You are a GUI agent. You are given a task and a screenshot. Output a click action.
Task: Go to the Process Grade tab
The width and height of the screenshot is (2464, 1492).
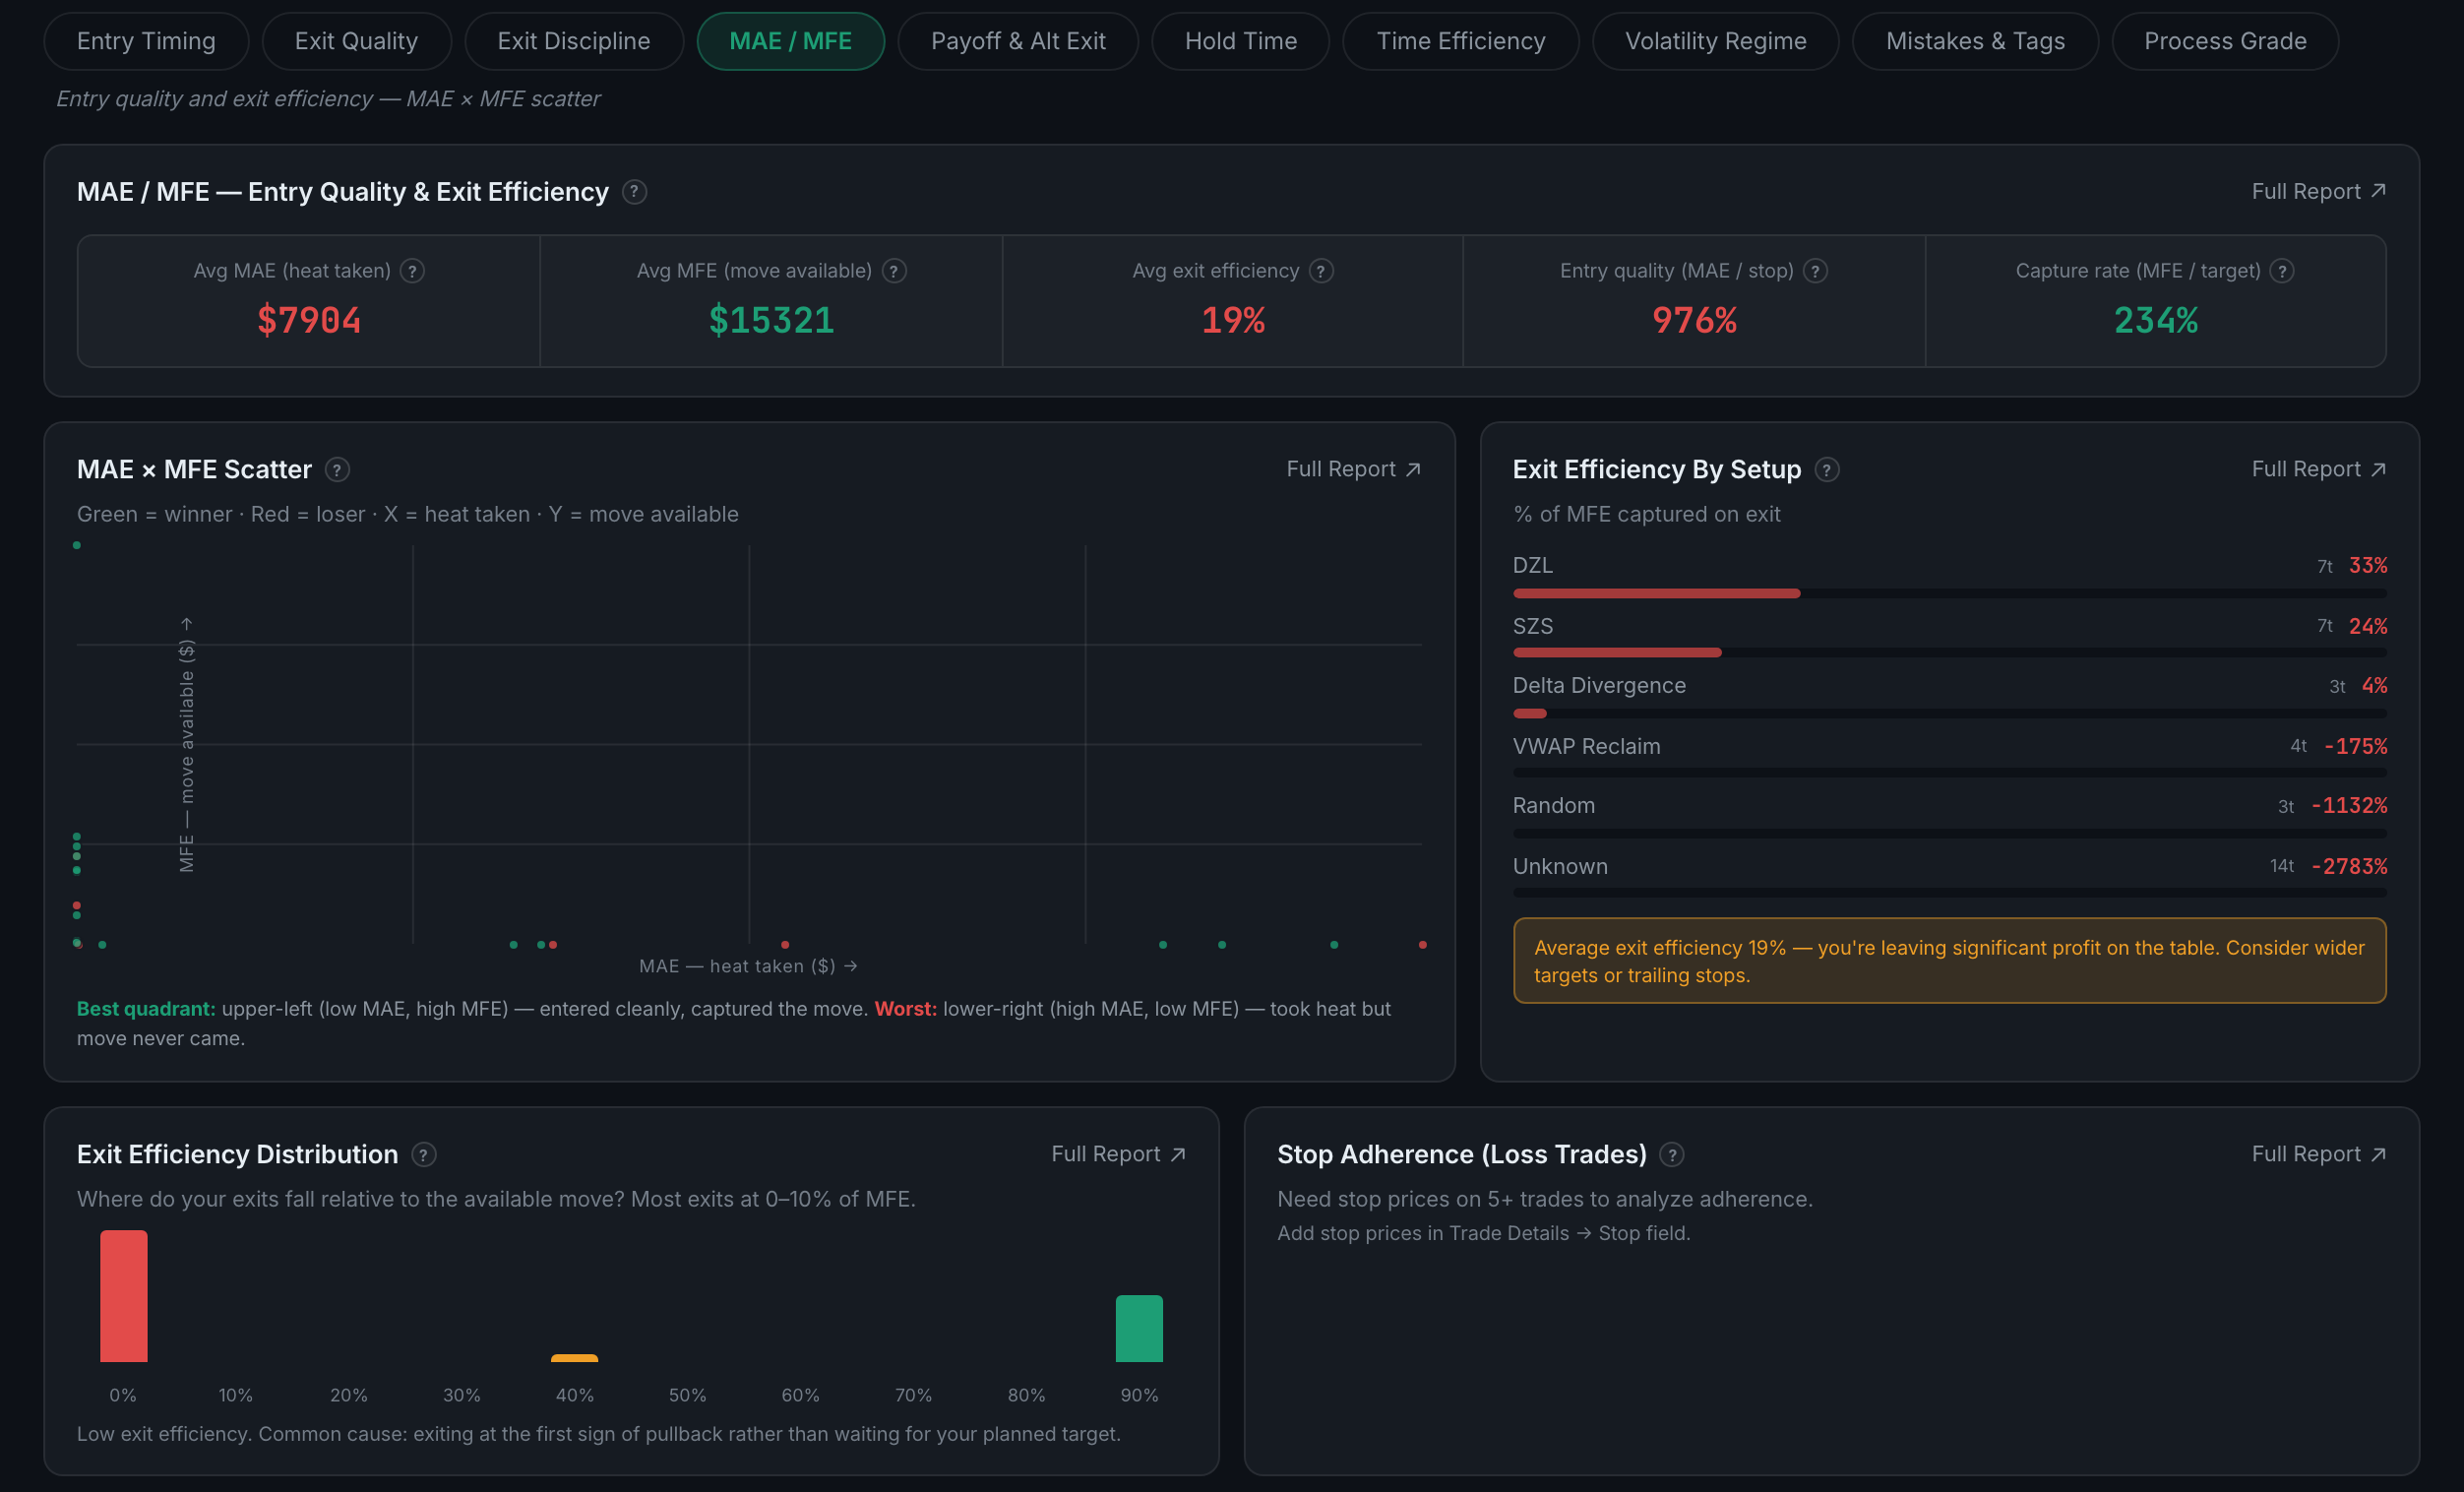click(2225, 41)
